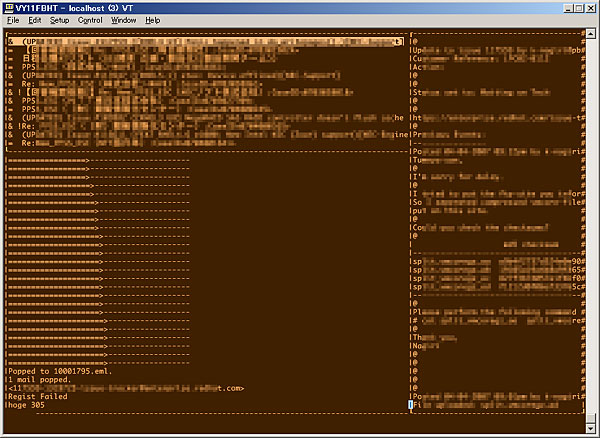Open the Window menu

click(124, 20)
